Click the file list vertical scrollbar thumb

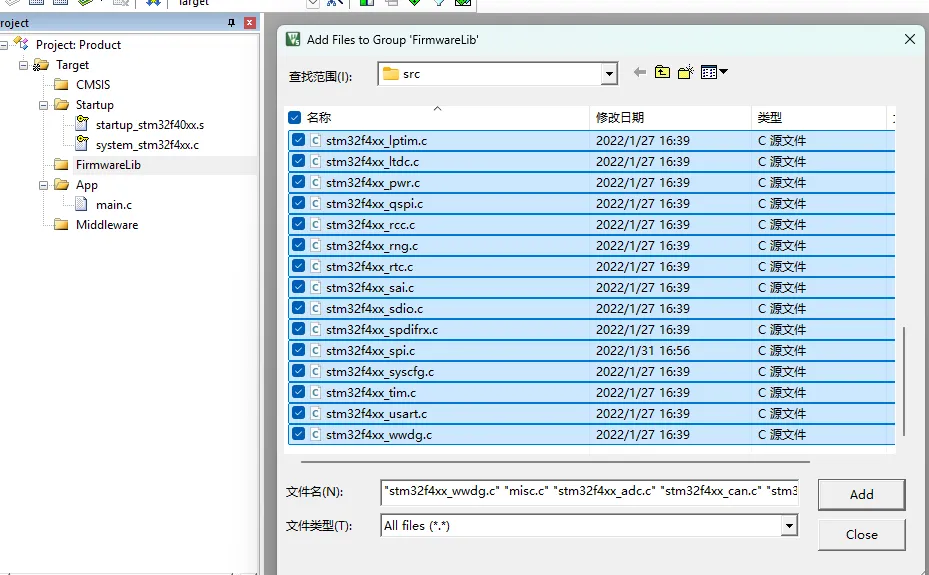tap(904, 381)
